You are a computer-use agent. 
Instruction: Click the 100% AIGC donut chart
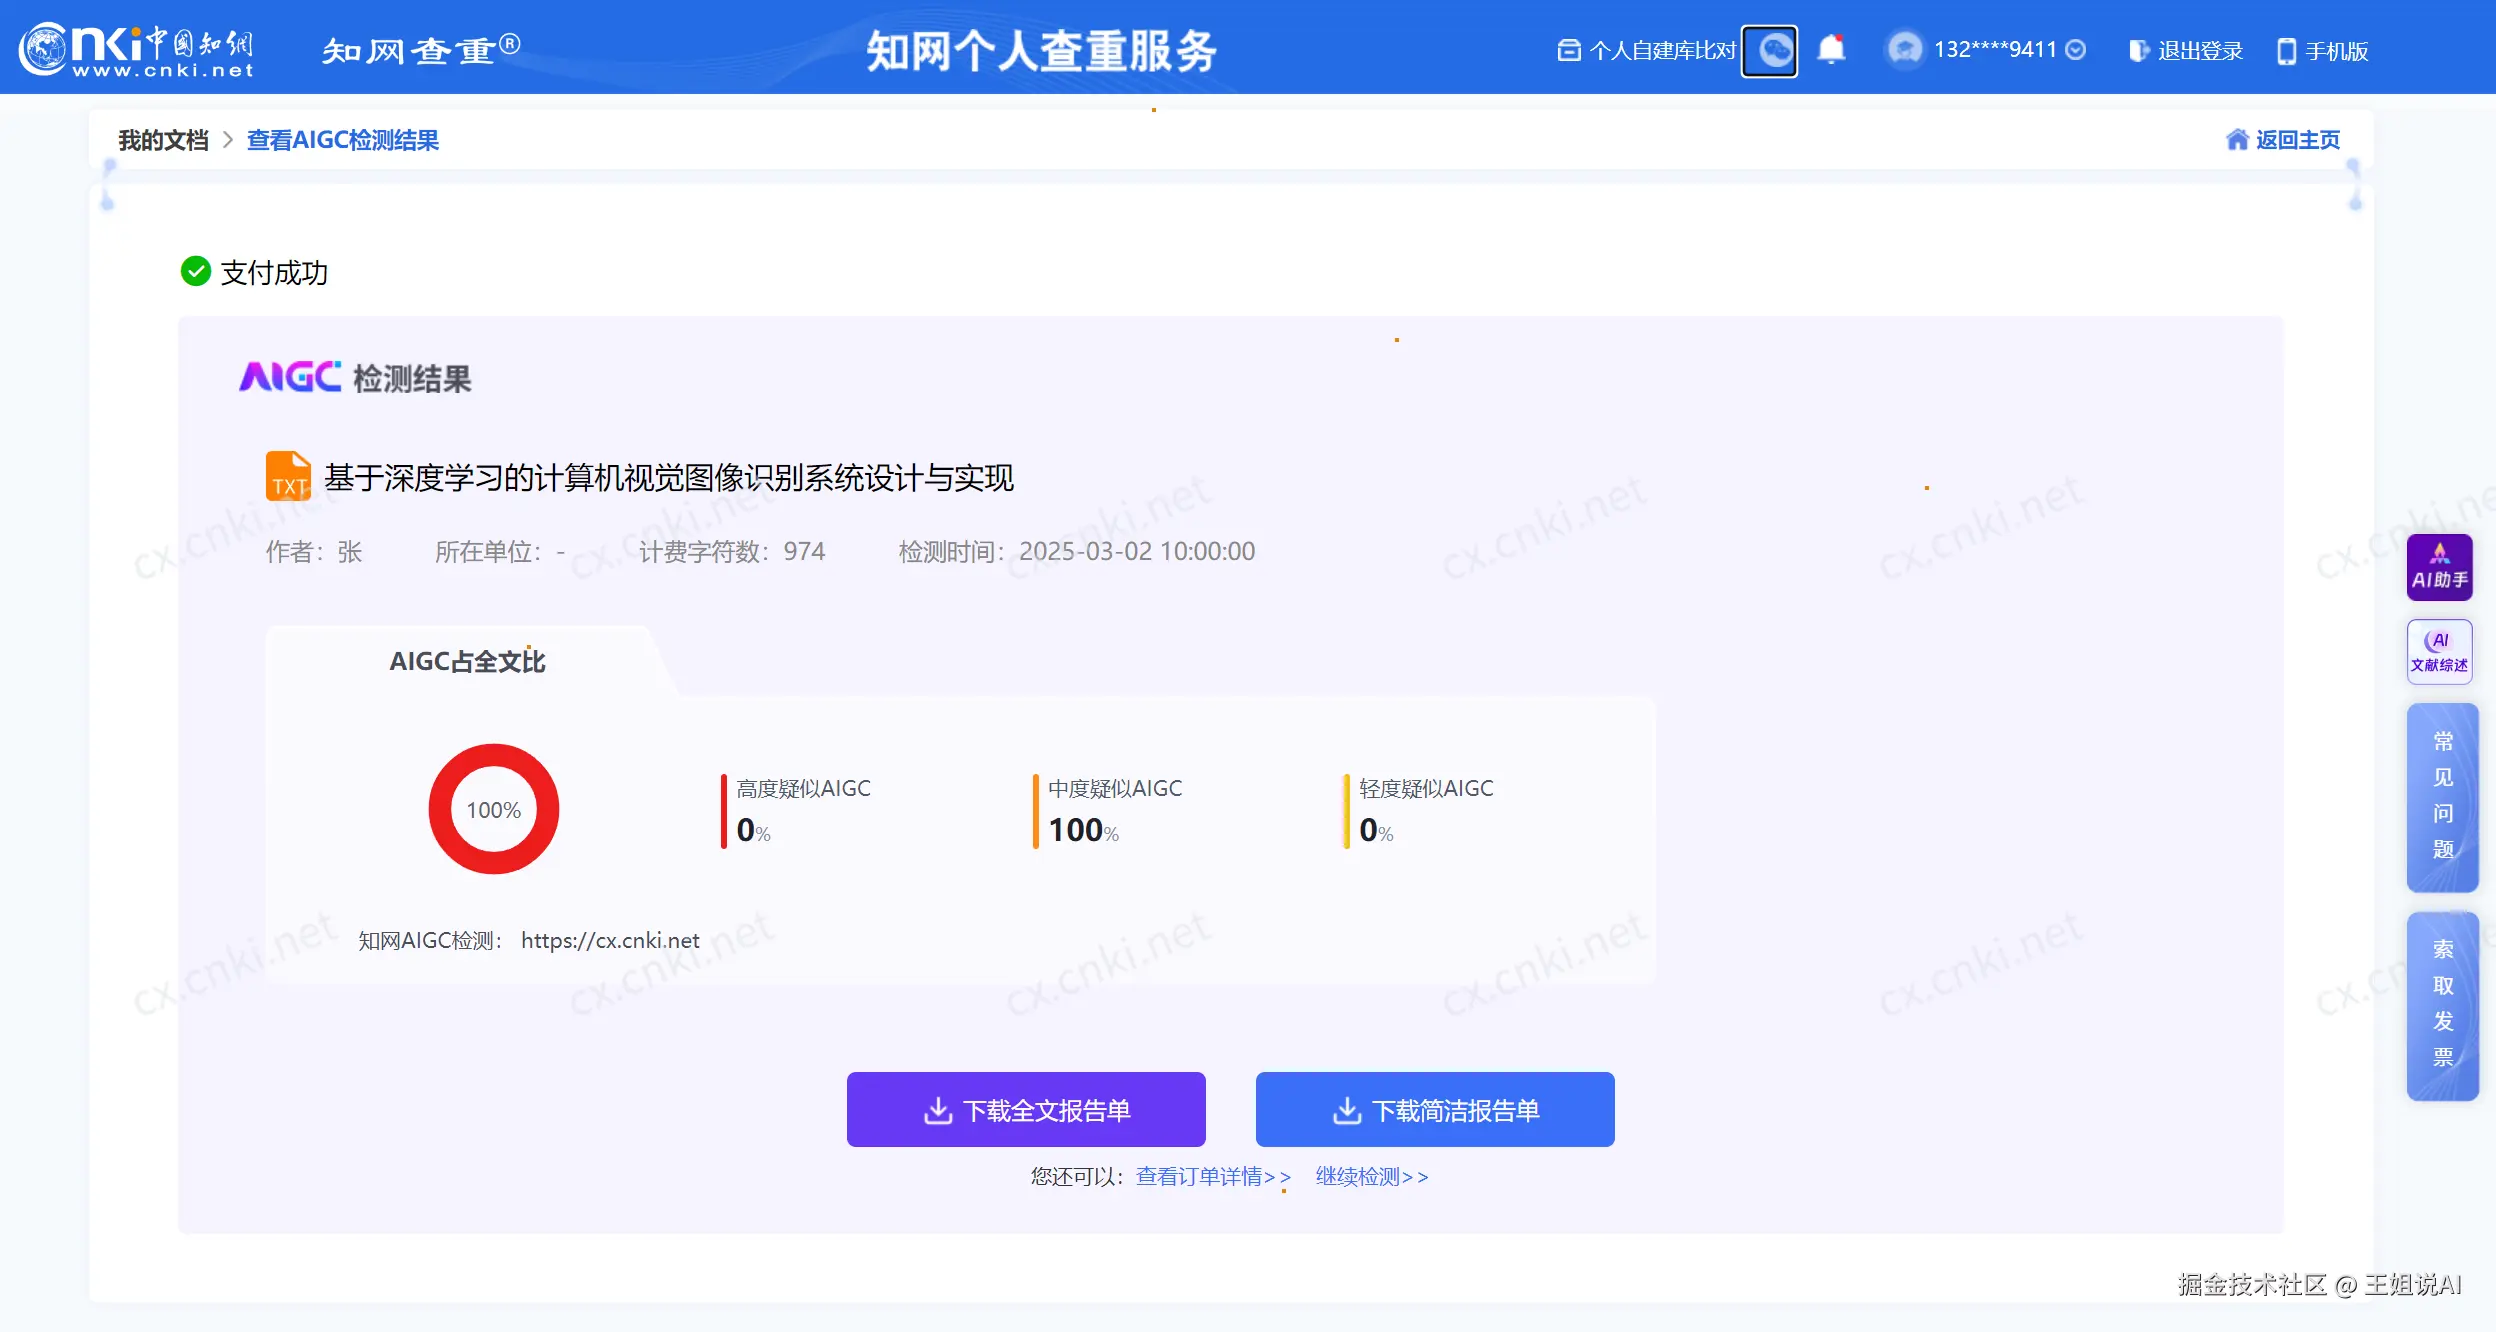coord(493,809)
